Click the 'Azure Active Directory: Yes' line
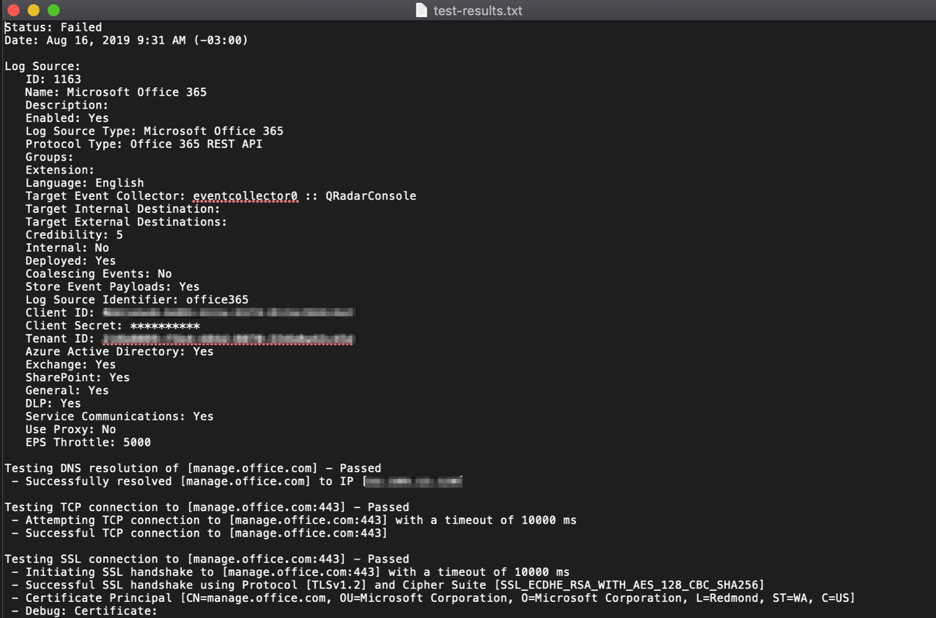Screen dimensions: 936x618 point(119,352)
